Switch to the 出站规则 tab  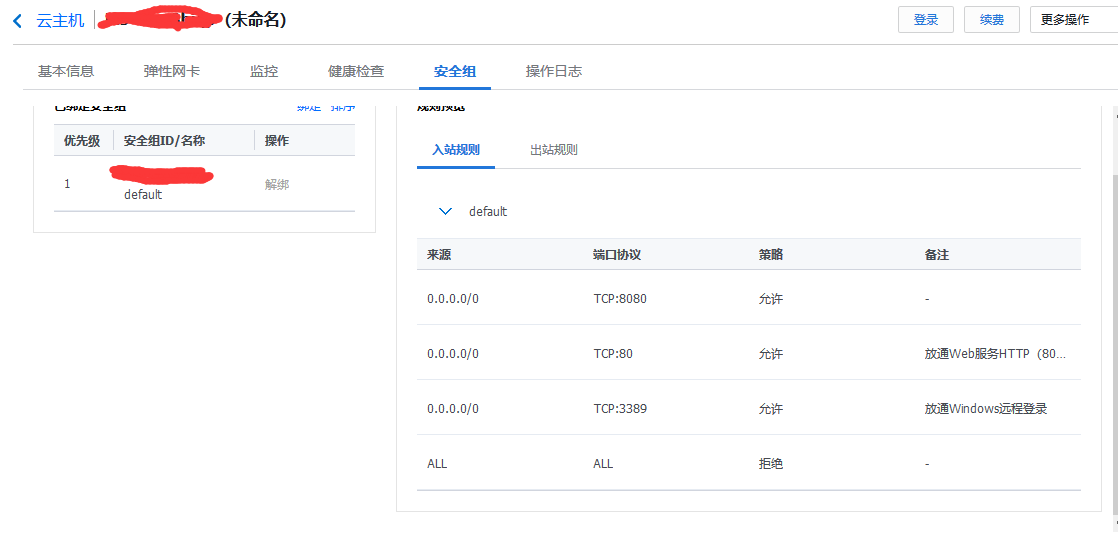(553, 150)
